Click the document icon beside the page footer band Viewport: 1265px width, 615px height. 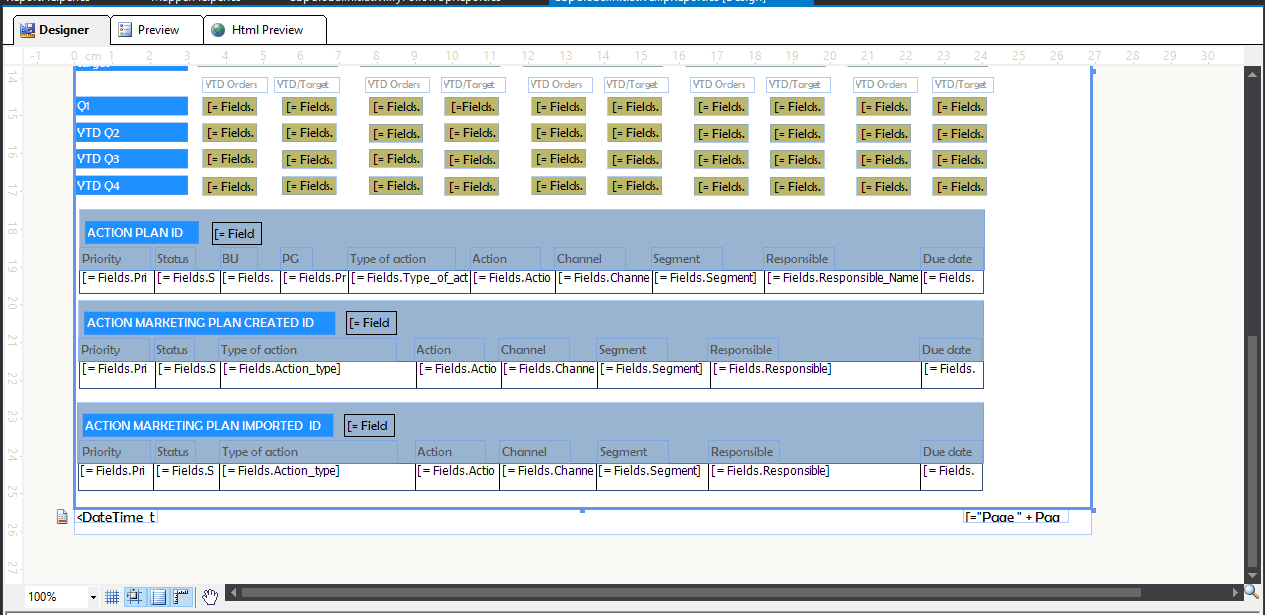click(x=60, y=518)
